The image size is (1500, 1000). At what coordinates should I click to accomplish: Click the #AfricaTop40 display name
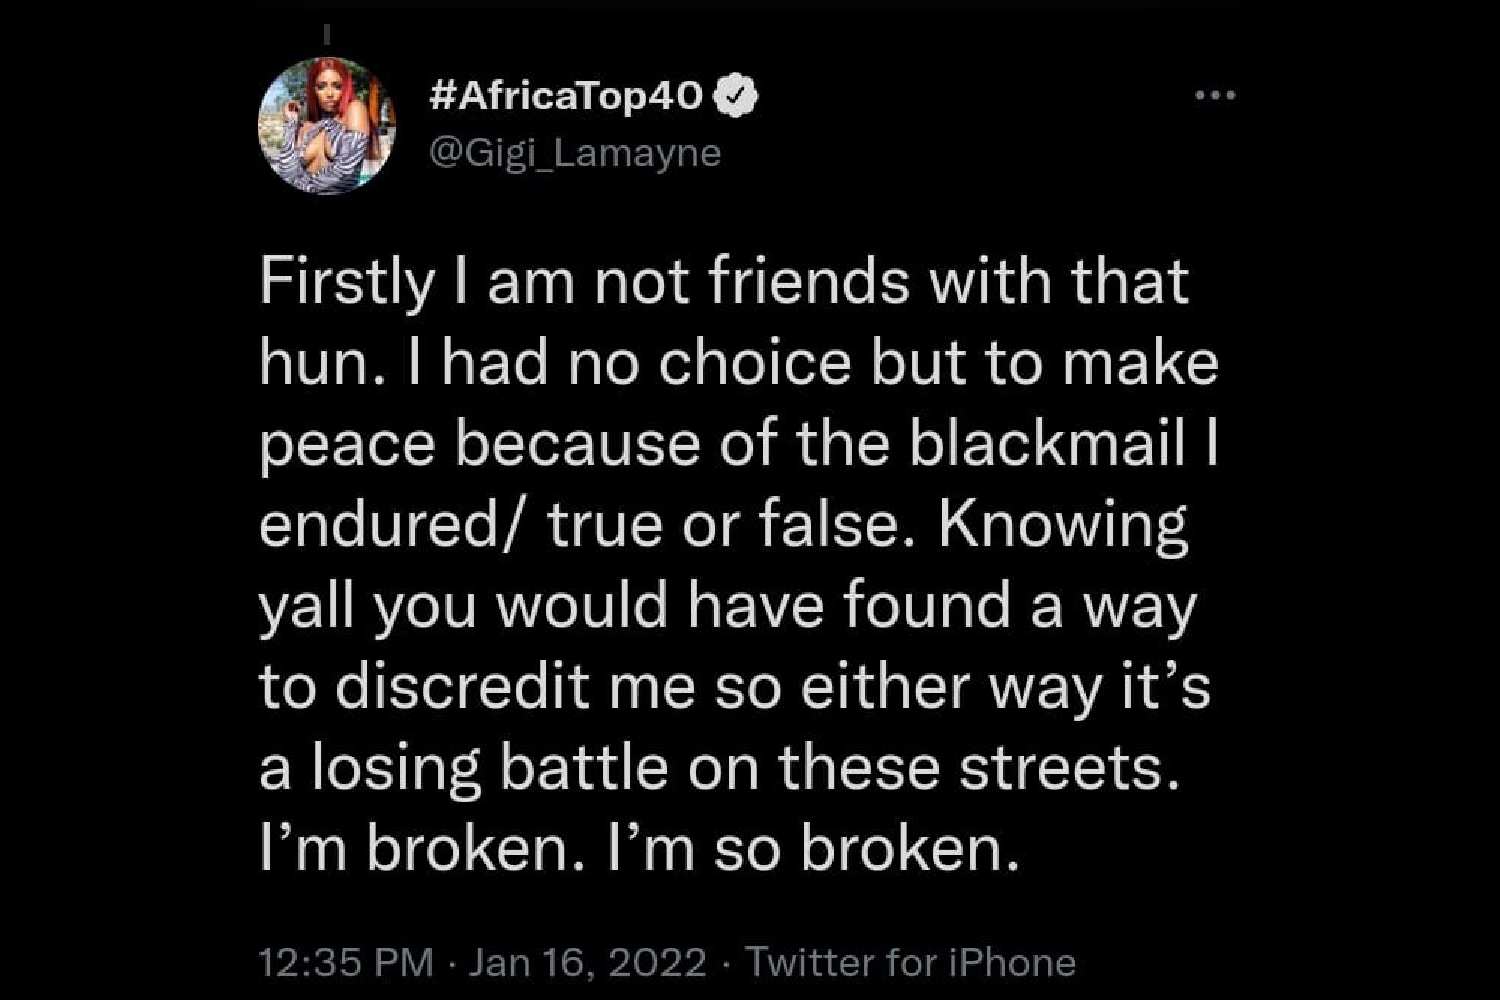tap(566, 96)
